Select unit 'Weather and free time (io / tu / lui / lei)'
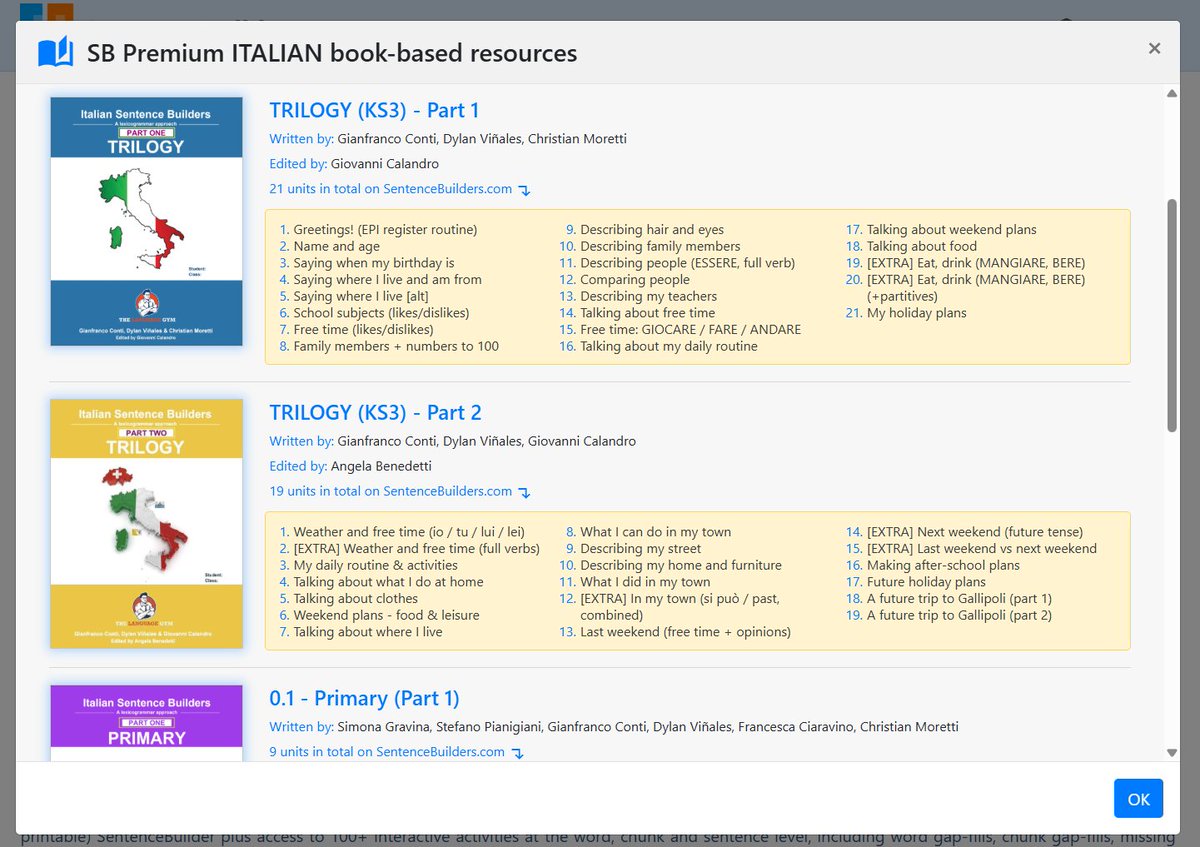Viewport: 1200px width, 847px height. [409, 532]
